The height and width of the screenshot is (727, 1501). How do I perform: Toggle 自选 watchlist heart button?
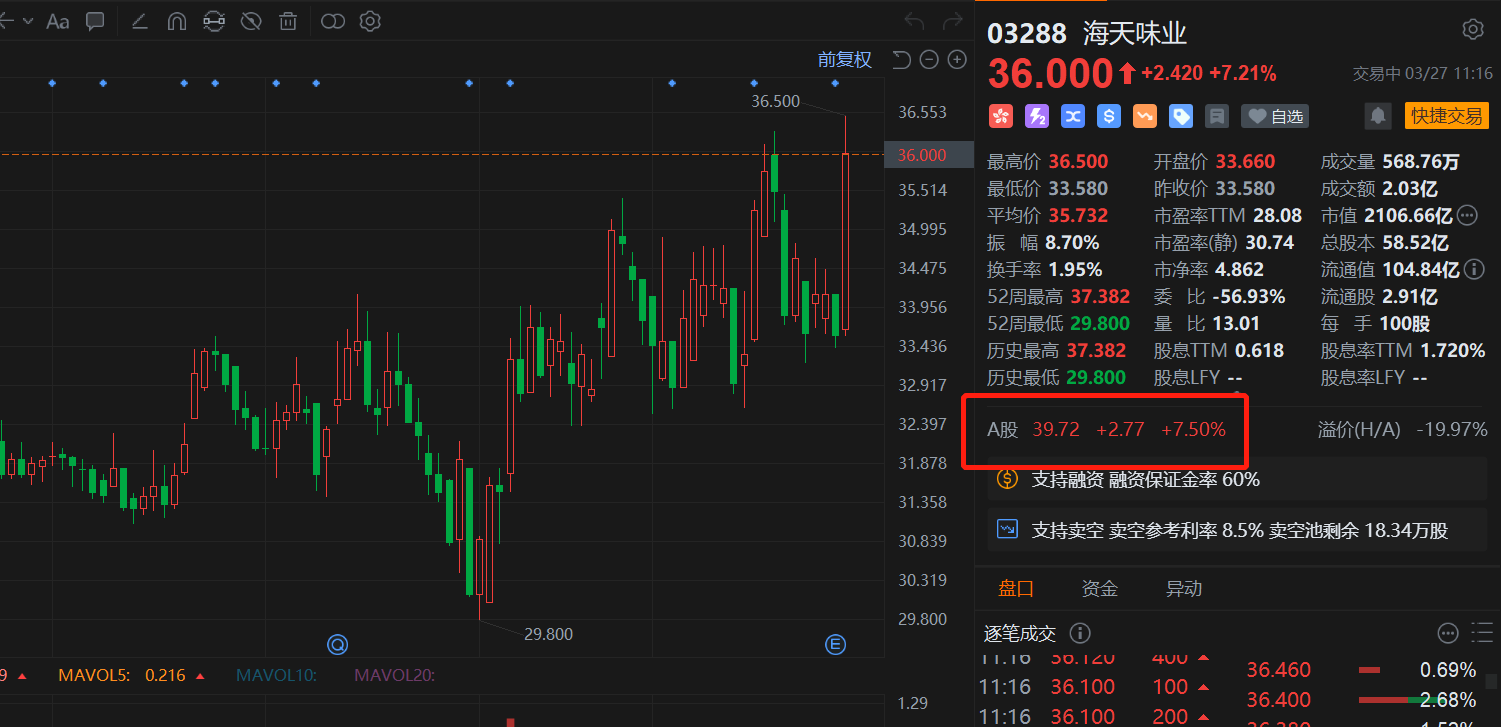(1275, 116)
